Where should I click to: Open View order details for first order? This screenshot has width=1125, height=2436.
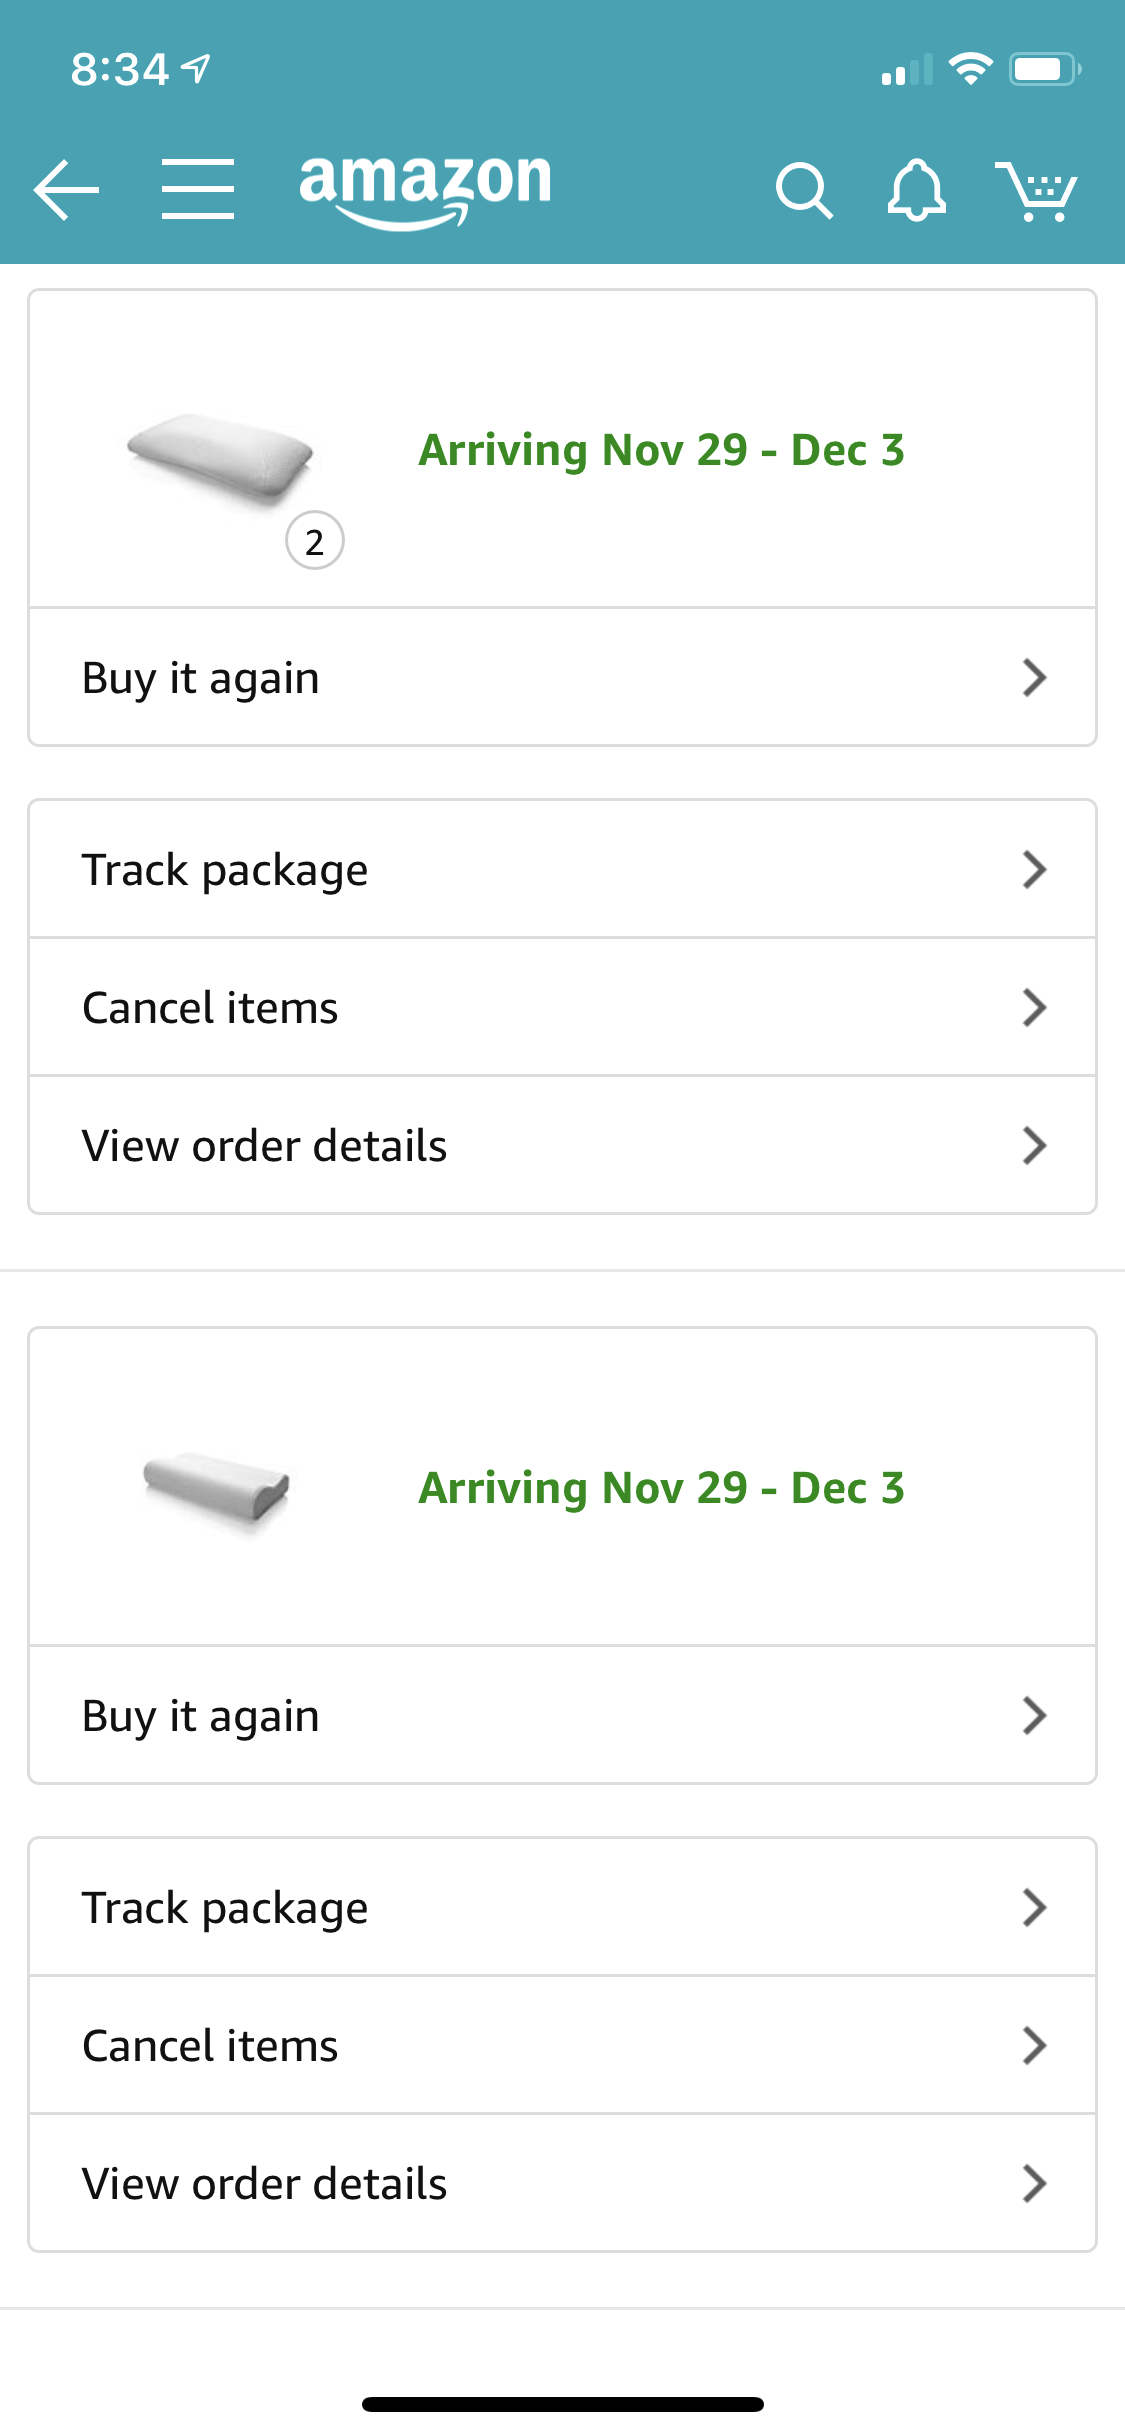click(x=562, y=1146)
